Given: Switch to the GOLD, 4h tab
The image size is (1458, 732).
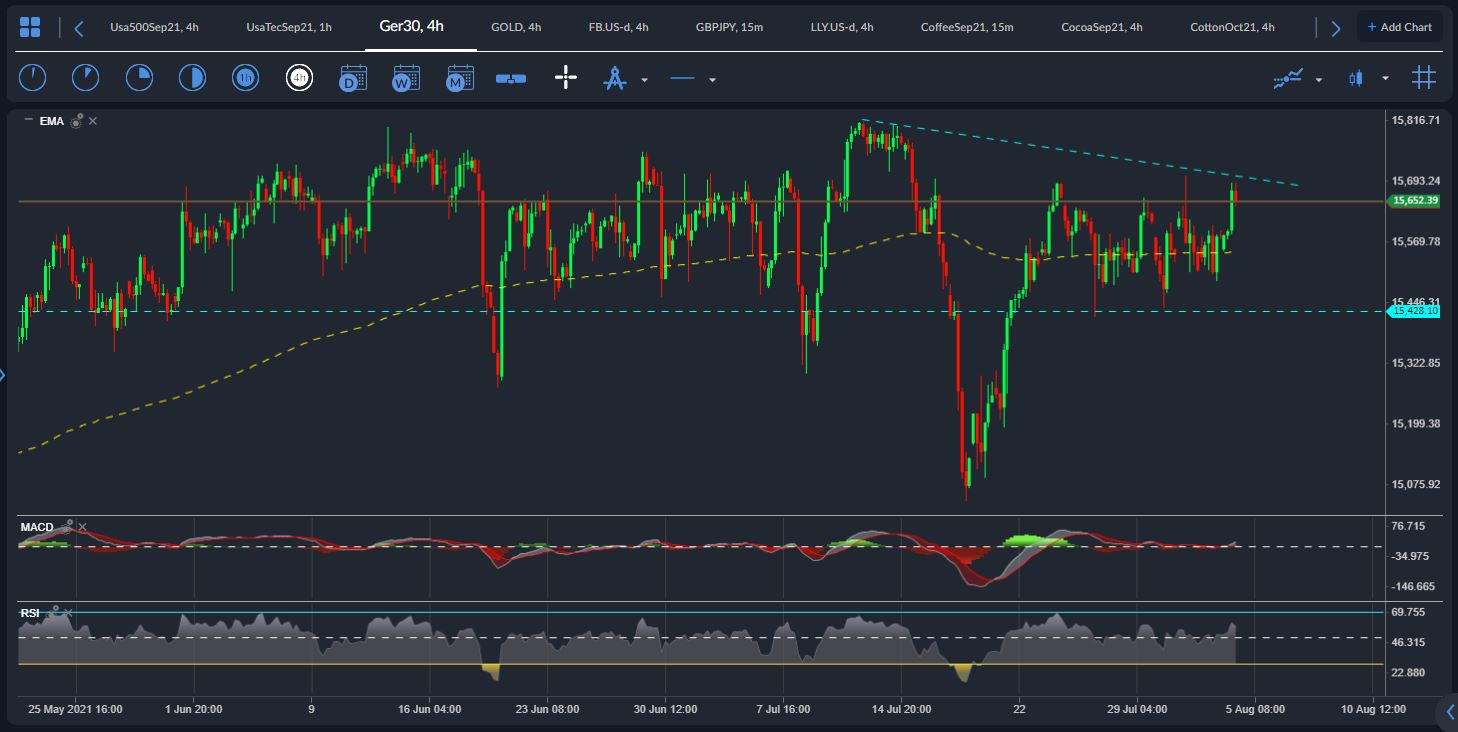Looking at the screenshot, I should click(516, 27).
